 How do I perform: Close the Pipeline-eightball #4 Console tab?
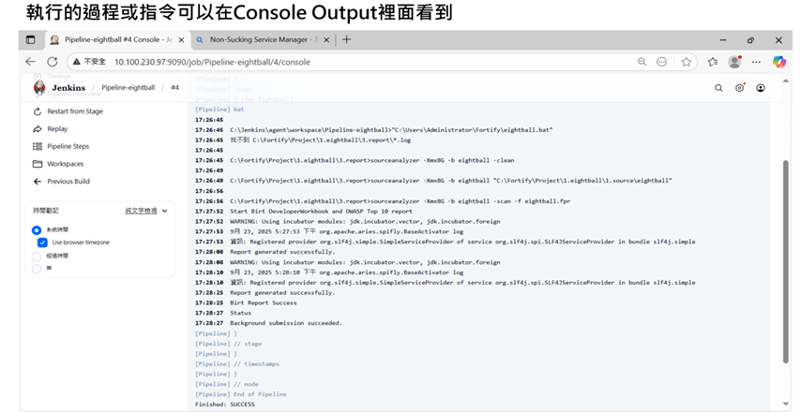[181, 40]
